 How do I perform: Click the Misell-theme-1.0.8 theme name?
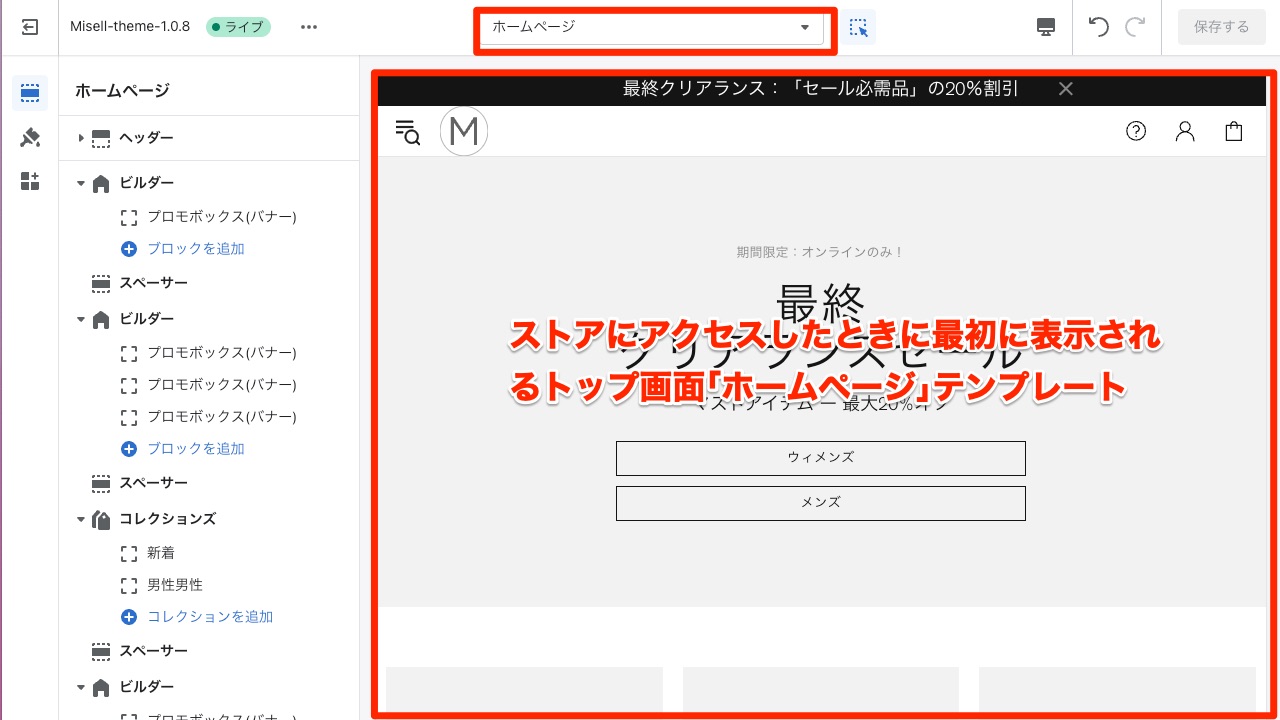(130, 27)
